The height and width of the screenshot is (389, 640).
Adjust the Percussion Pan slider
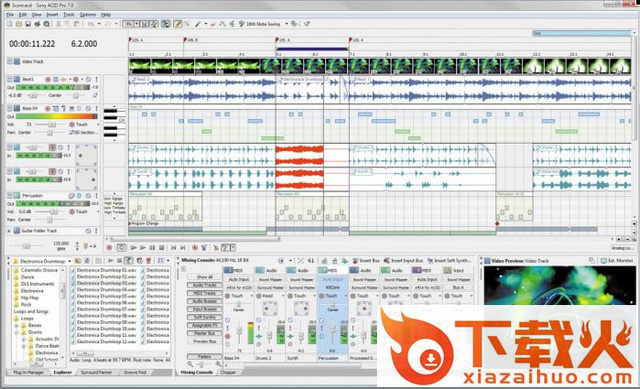(x=49, y=220)
